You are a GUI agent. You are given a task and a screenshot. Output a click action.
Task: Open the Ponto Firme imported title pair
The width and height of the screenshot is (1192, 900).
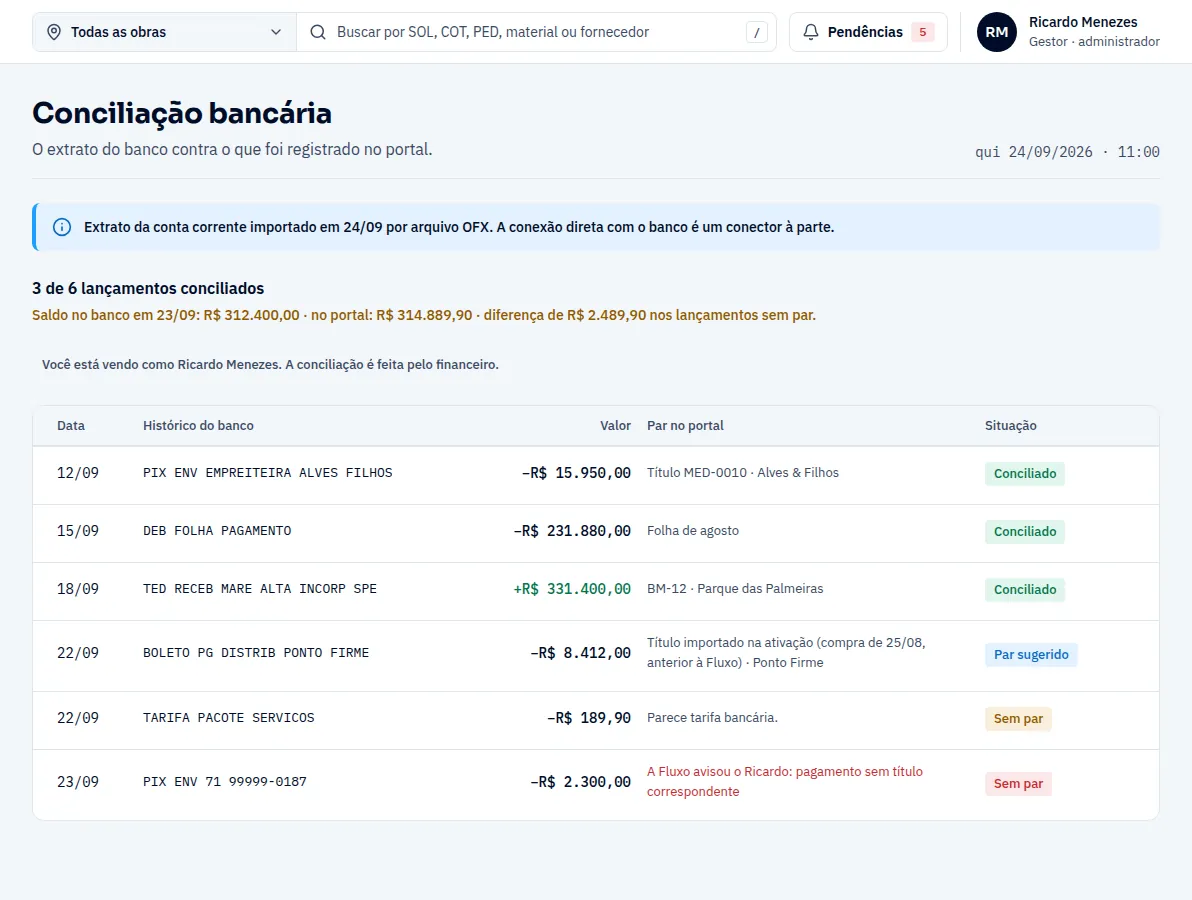click(x=786, y=652)
